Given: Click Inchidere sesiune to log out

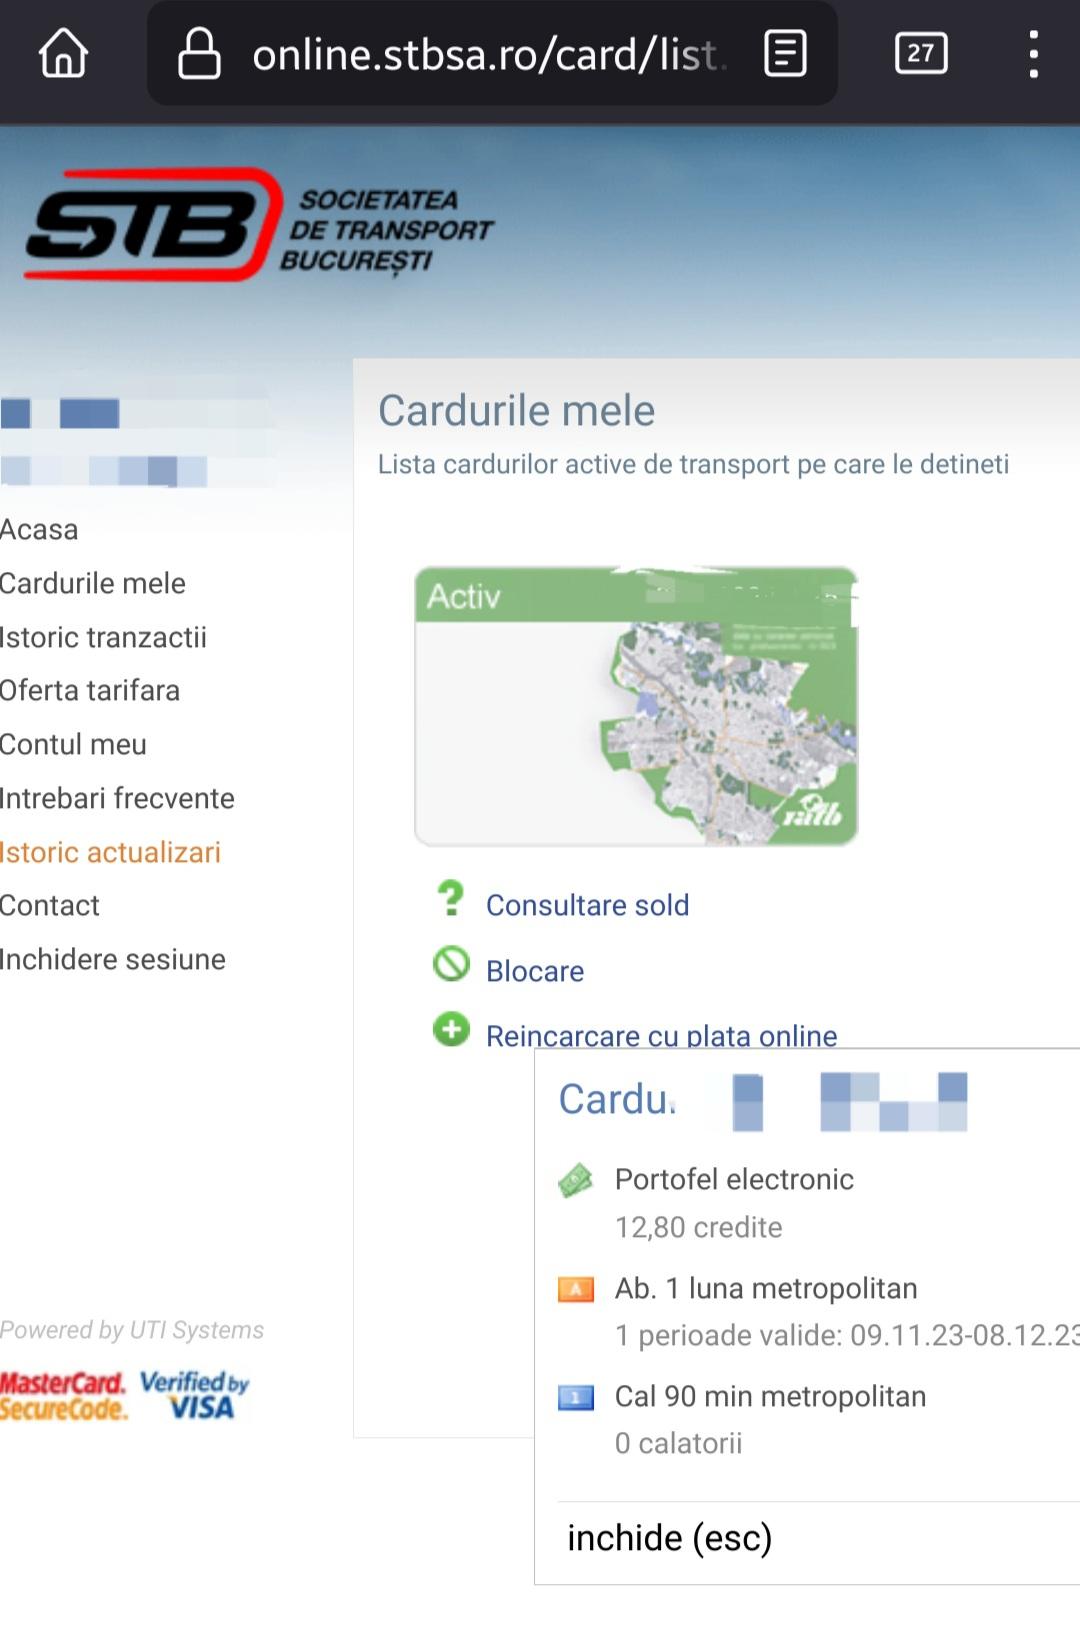Looking at the screenshot, I should (x=112, y=960).
